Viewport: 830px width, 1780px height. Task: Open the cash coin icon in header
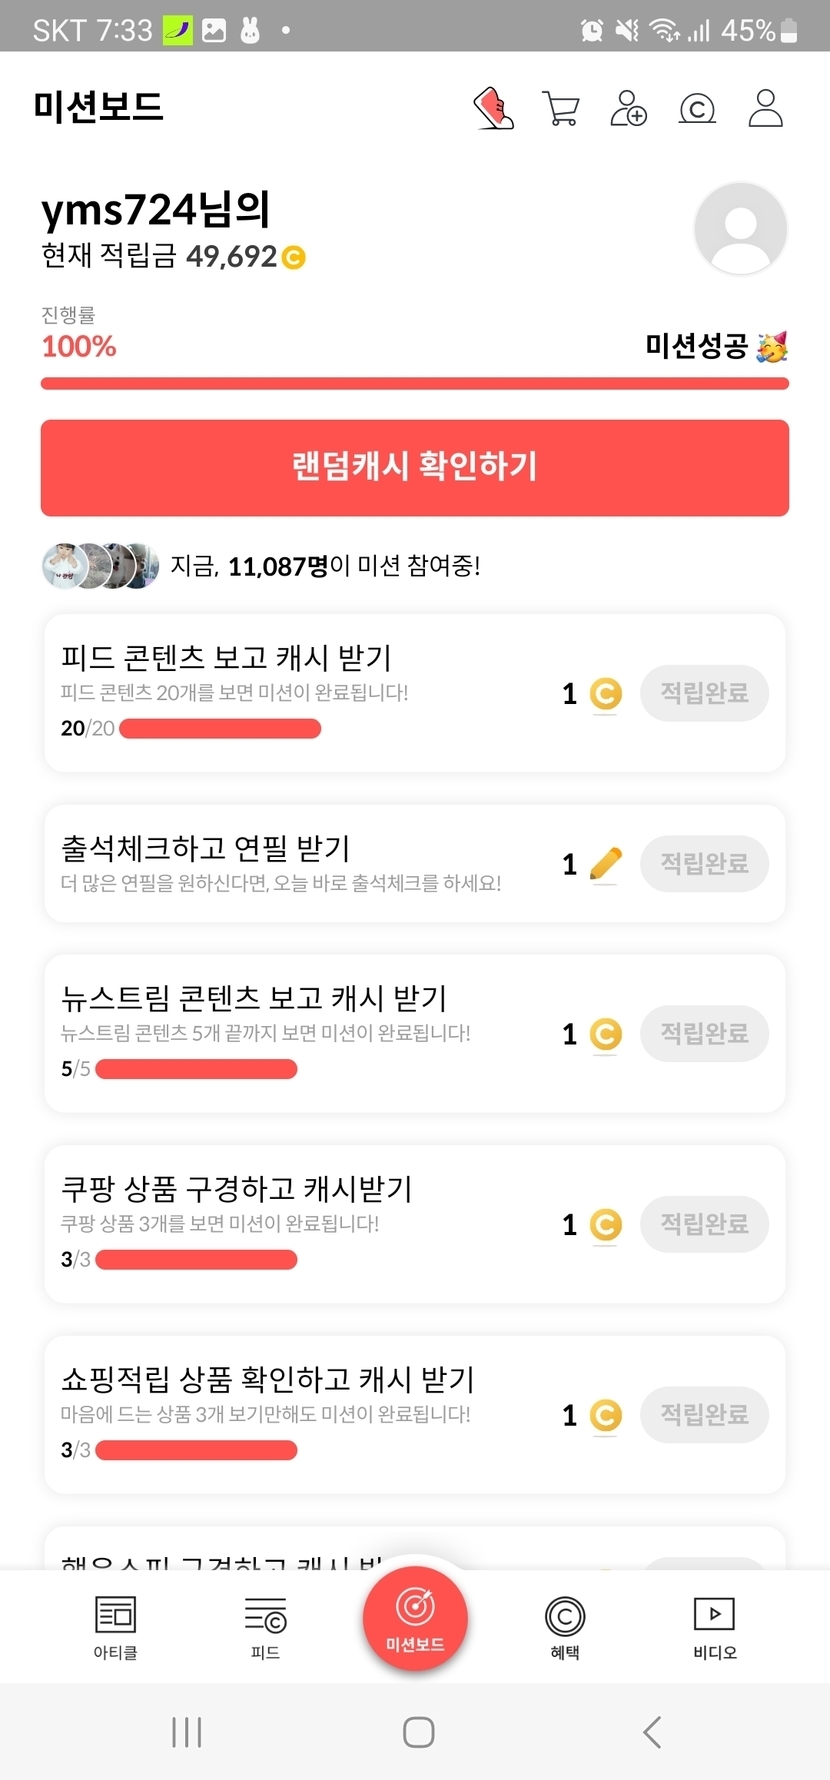[697, 108]
